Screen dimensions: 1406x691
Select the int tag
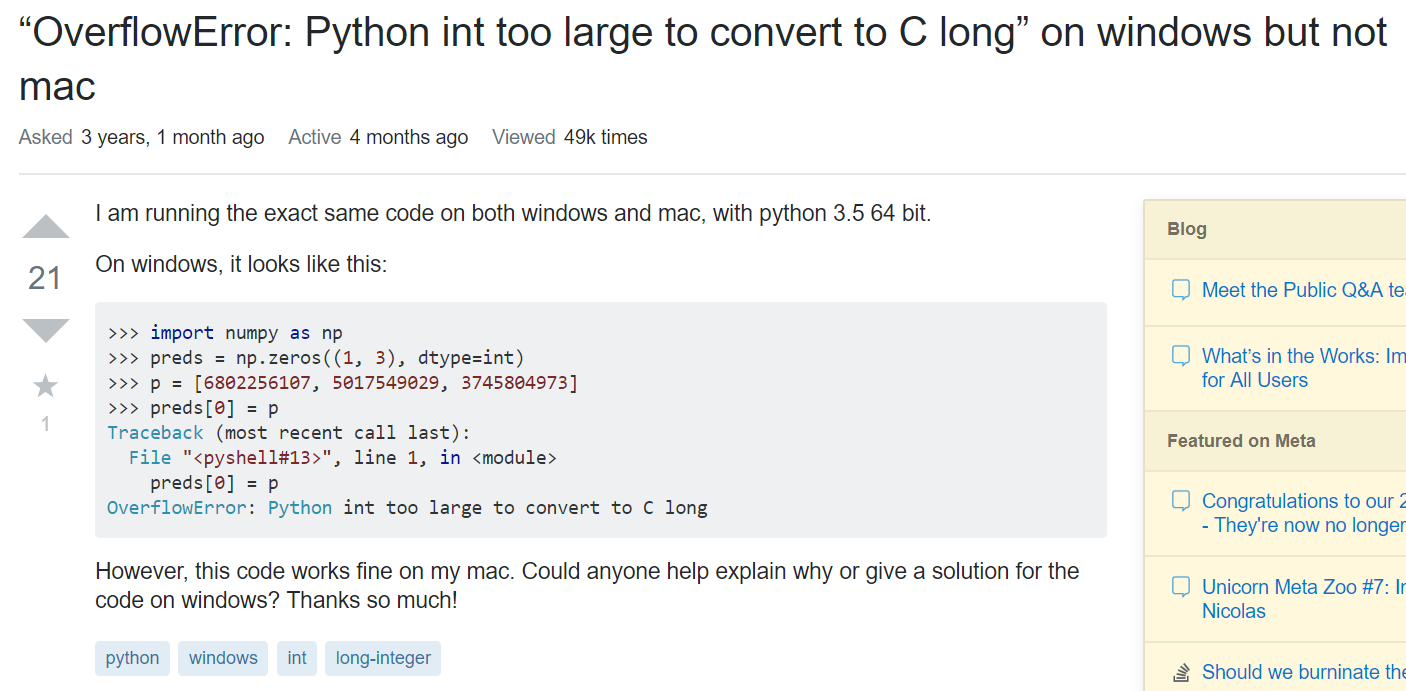point(297,658)
